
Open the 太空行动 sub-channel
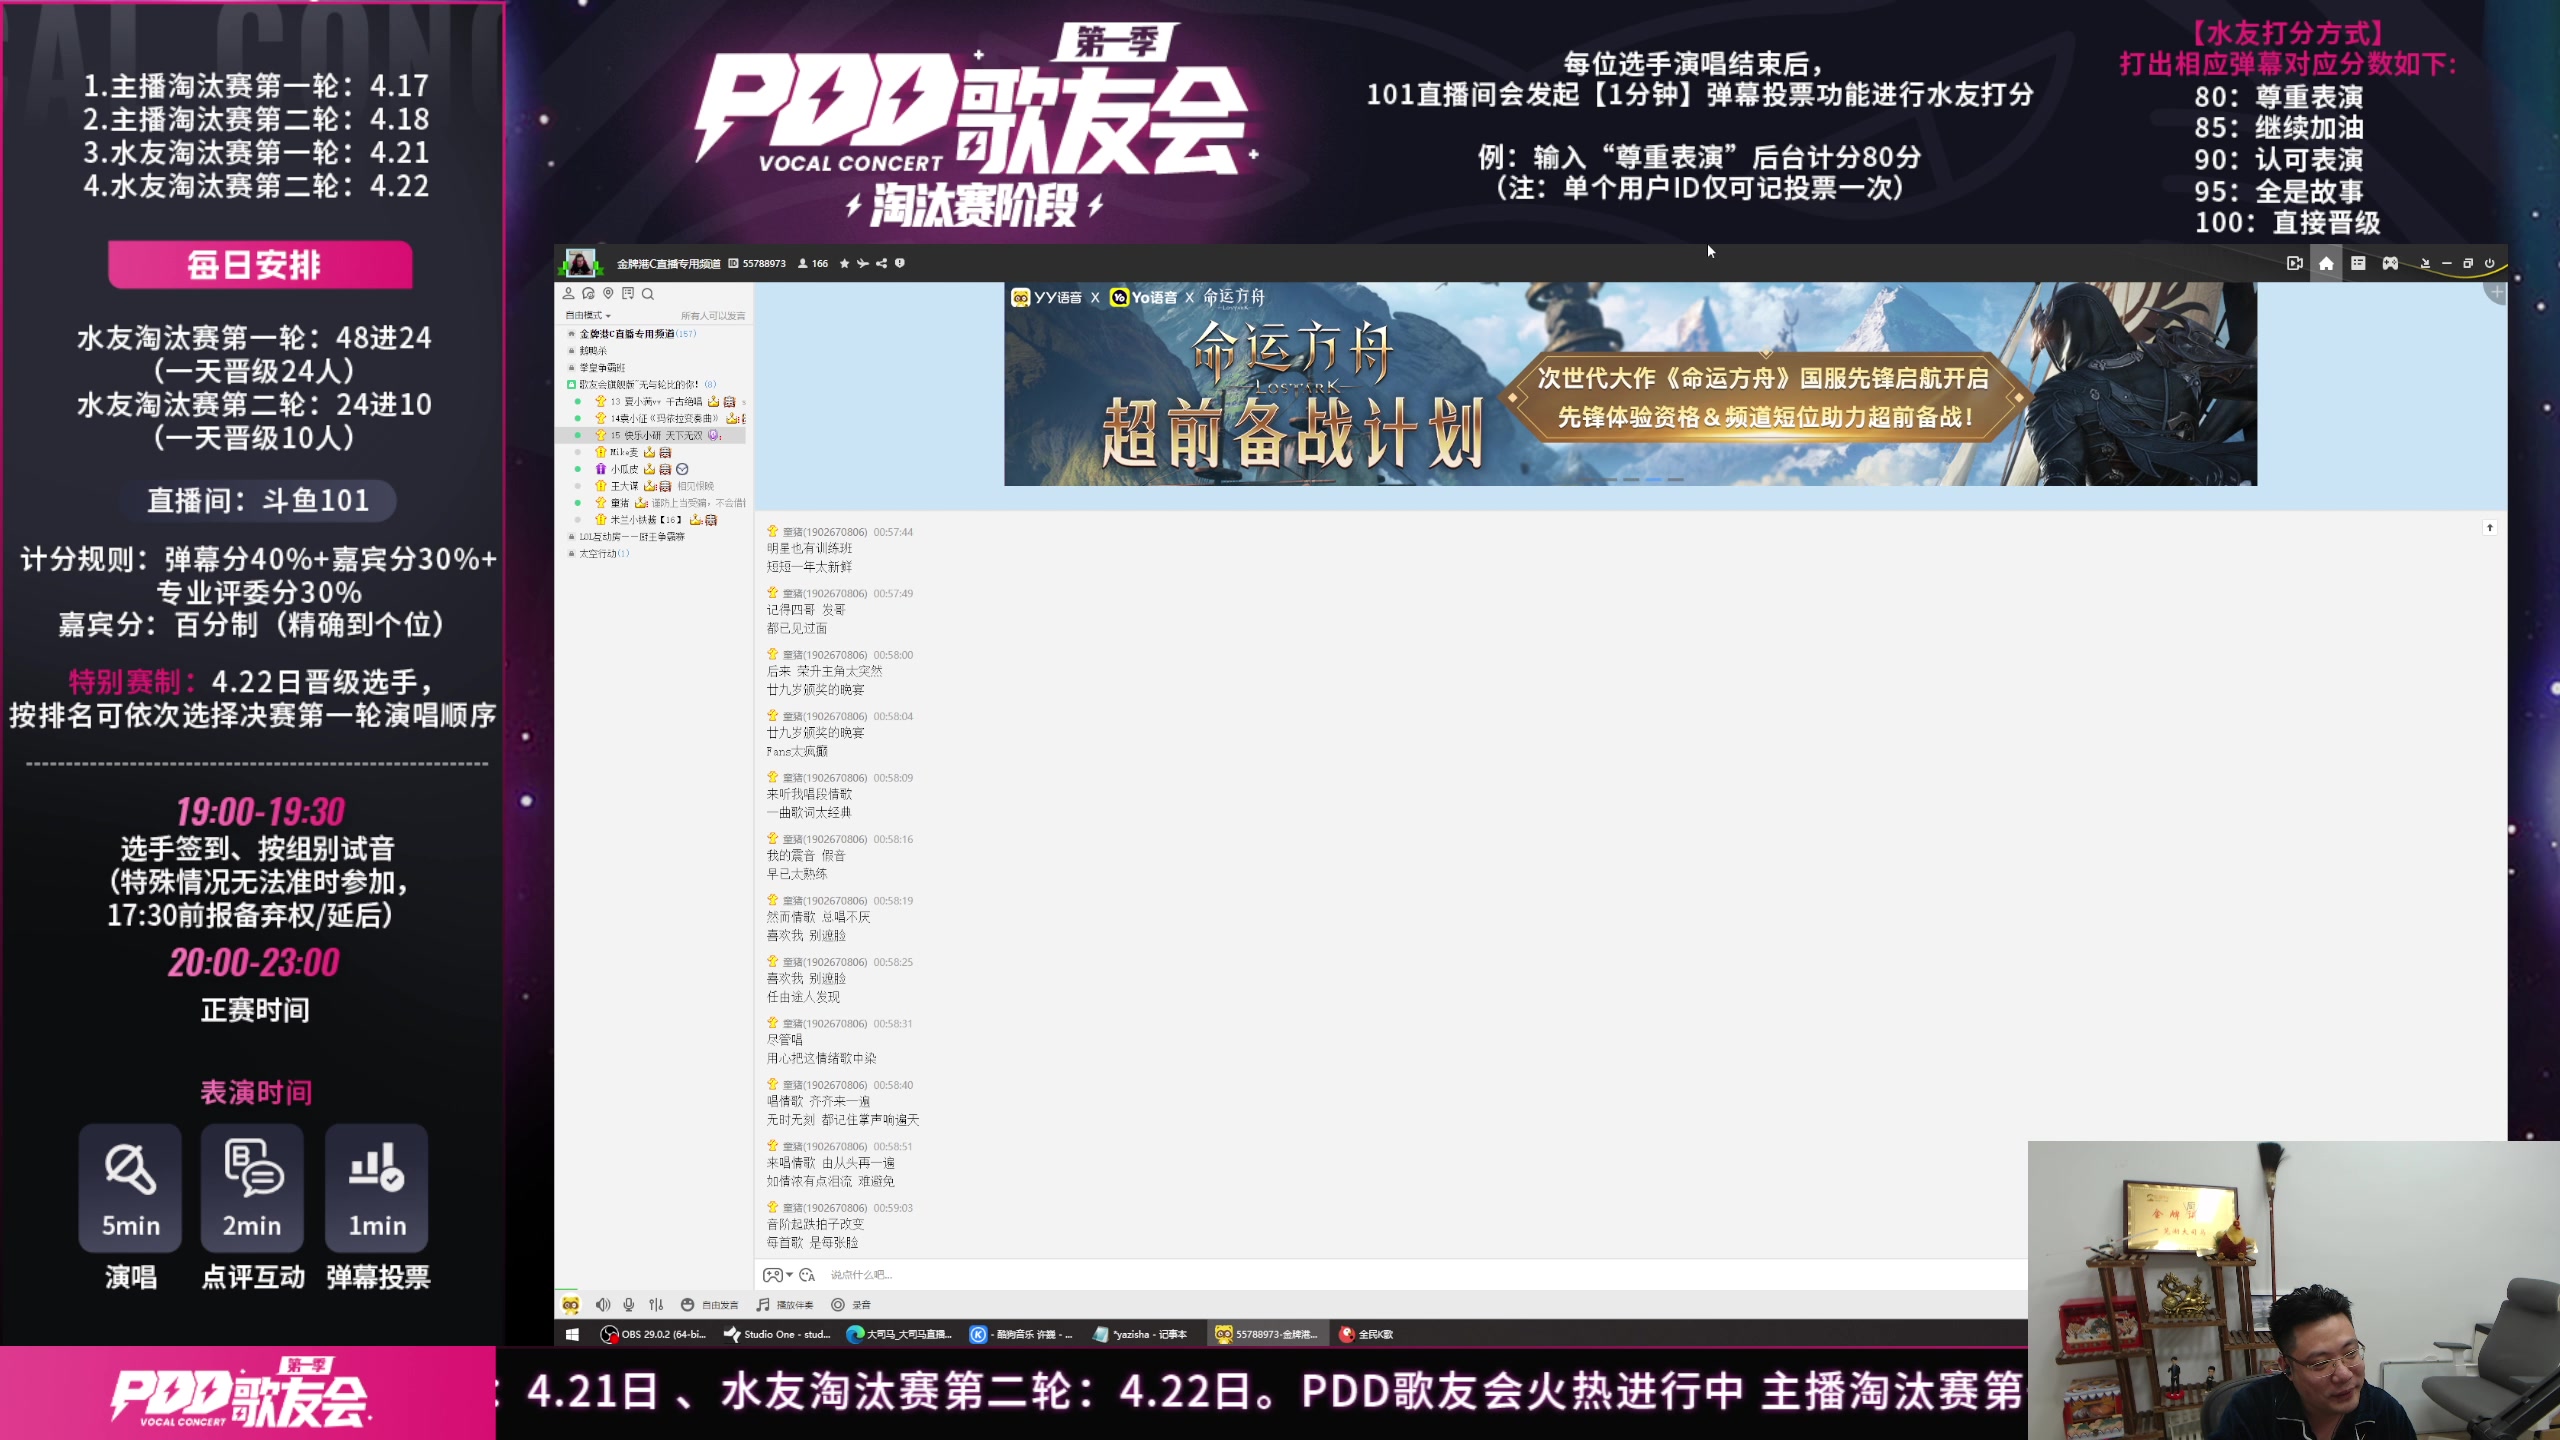click(x=598, y=555)
